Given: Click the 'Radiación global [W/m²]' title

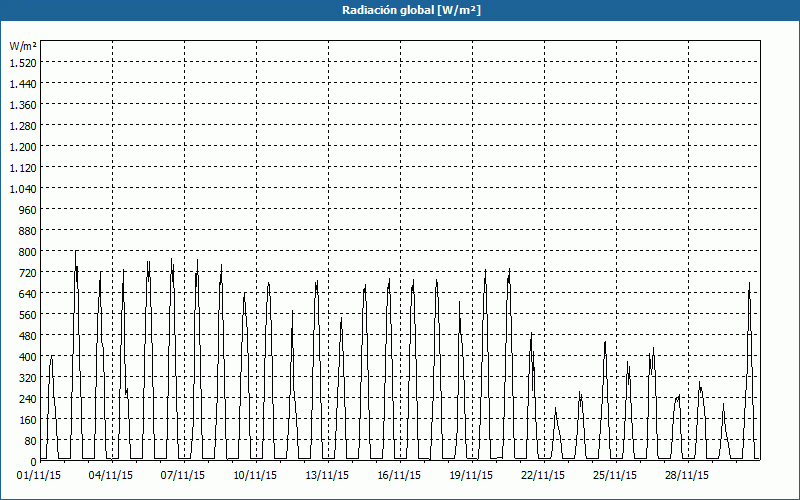Looking at the screenshot, I should tap(411, 10).
